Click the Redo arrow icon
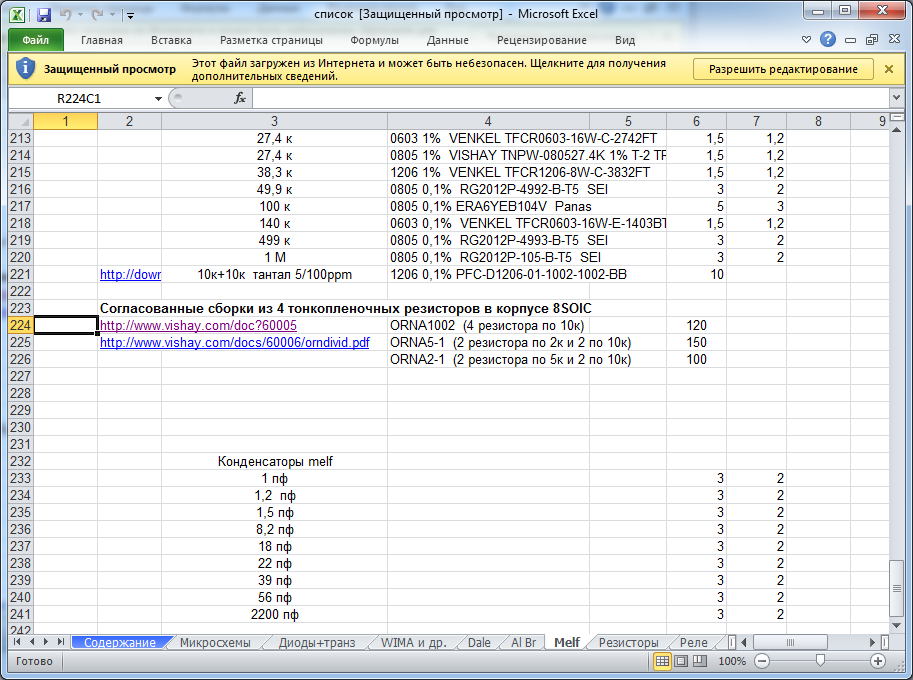This screenshot has width=913, height=680. 97,15
